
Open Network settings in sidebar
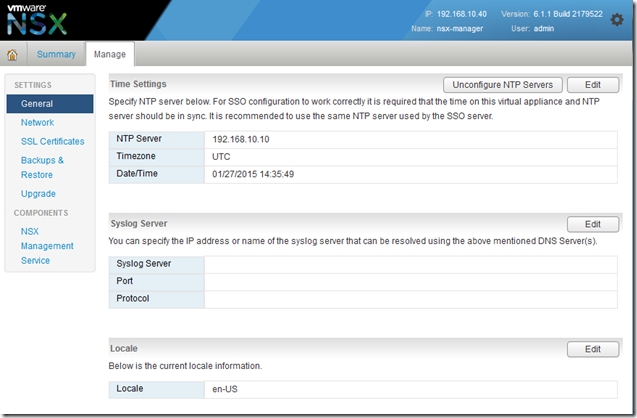coord(37,122)
